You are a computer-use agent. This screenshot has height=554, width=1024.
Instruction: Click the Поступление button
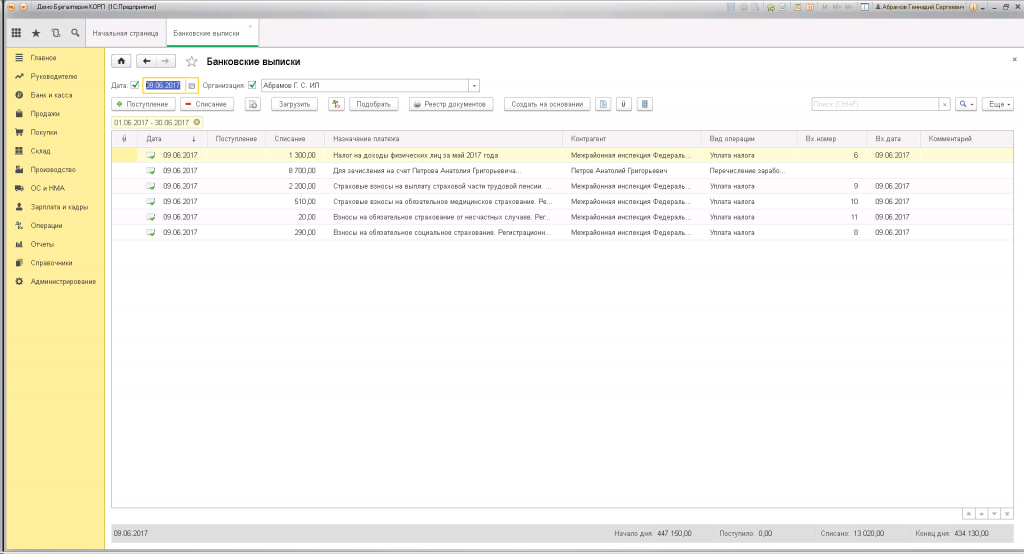pos(143,104)
